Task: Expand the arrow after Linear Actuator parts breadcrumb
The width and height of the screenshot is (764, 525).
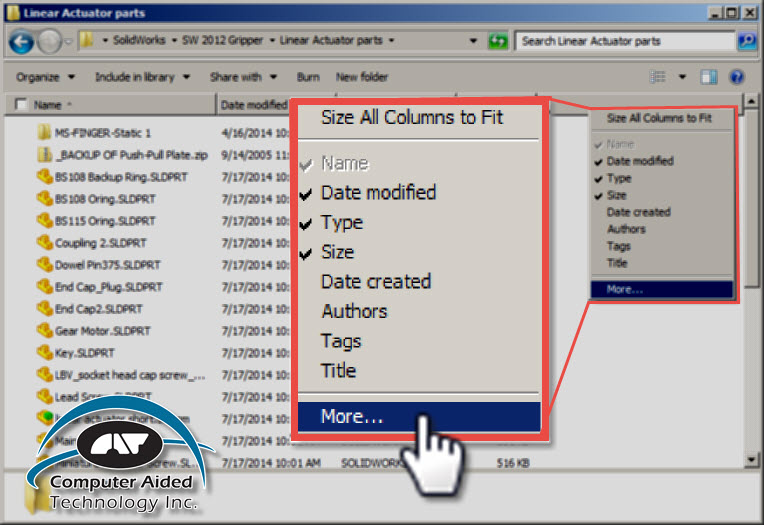Action: tap(391, 40)
